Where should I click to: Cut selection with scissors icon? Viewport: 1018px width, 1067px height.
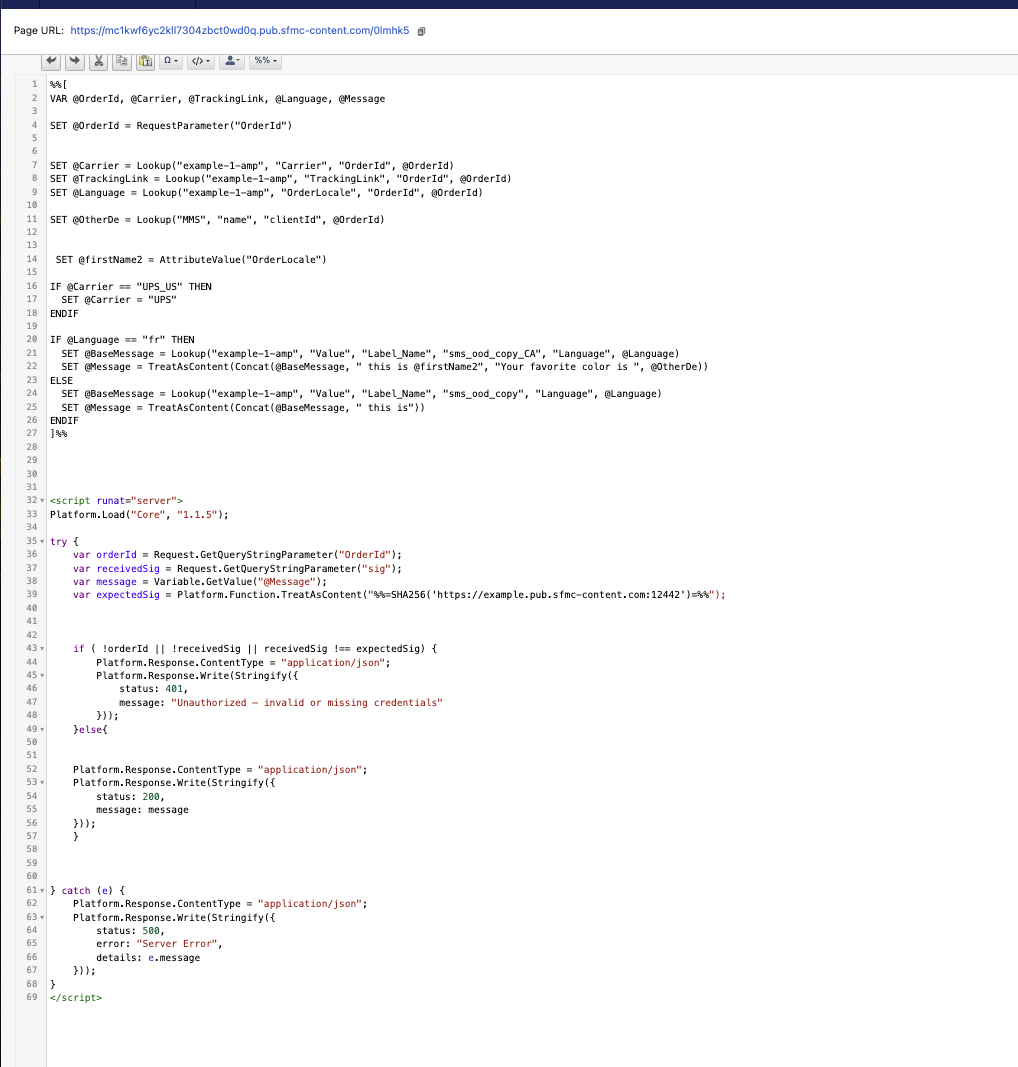[99, 61]
